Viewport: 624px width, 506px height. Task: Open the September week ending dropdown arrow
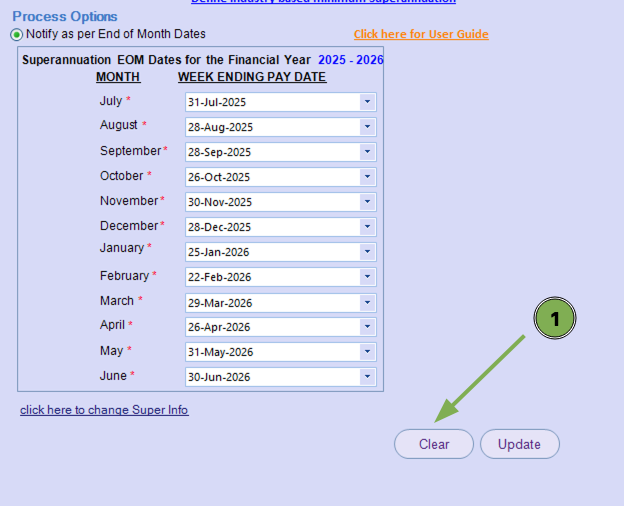click(367, 152)
